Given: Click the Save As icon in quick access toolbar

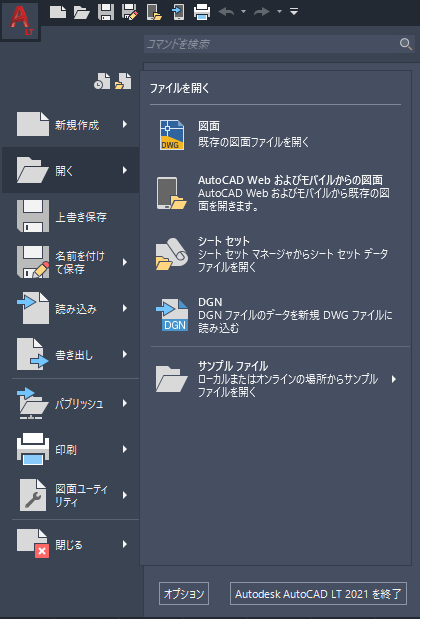Looking at the screenshot, I should (130, 12).
